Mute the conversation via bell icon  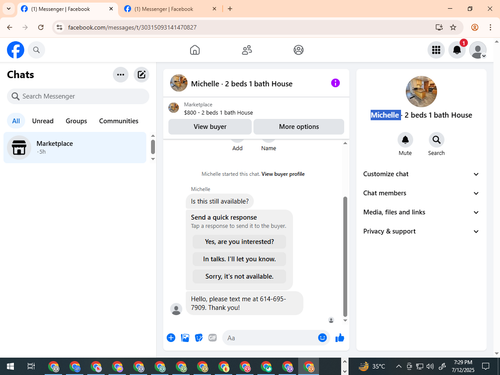[x=405, y=140]
